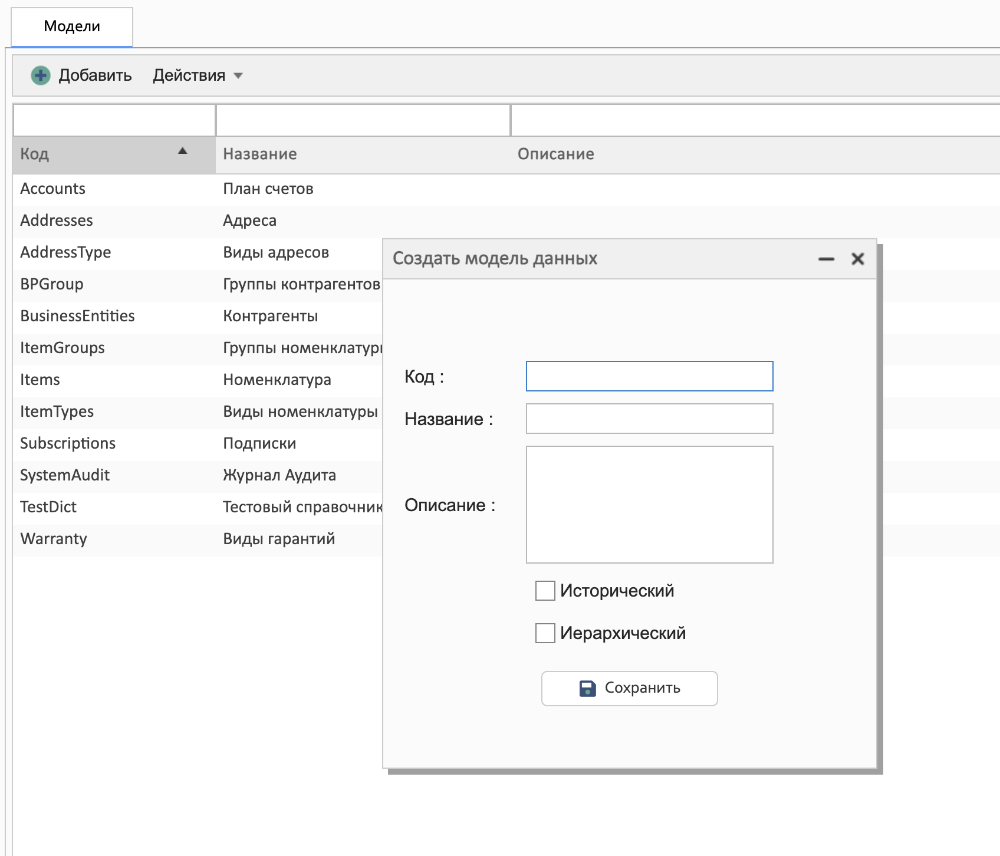Toggle the sort arrow in Код column
The height and width of the screenshot is (856, 1000).
[182, 152]
